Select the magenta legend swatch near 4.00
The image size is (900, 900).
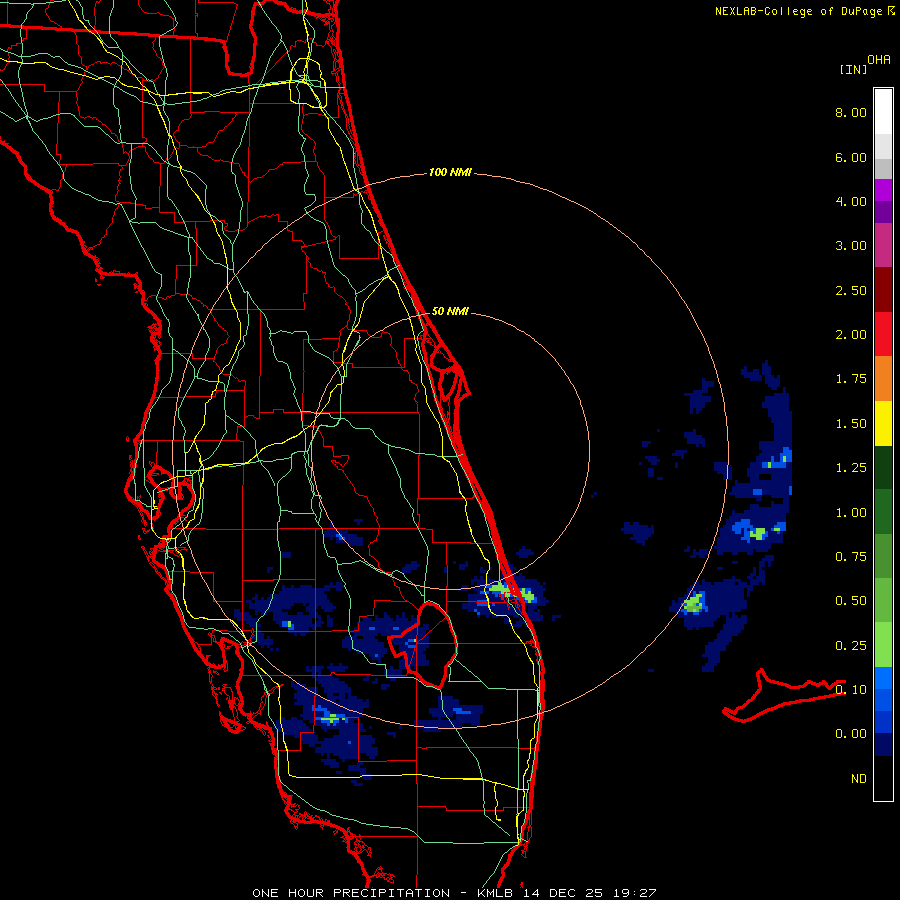883,190
